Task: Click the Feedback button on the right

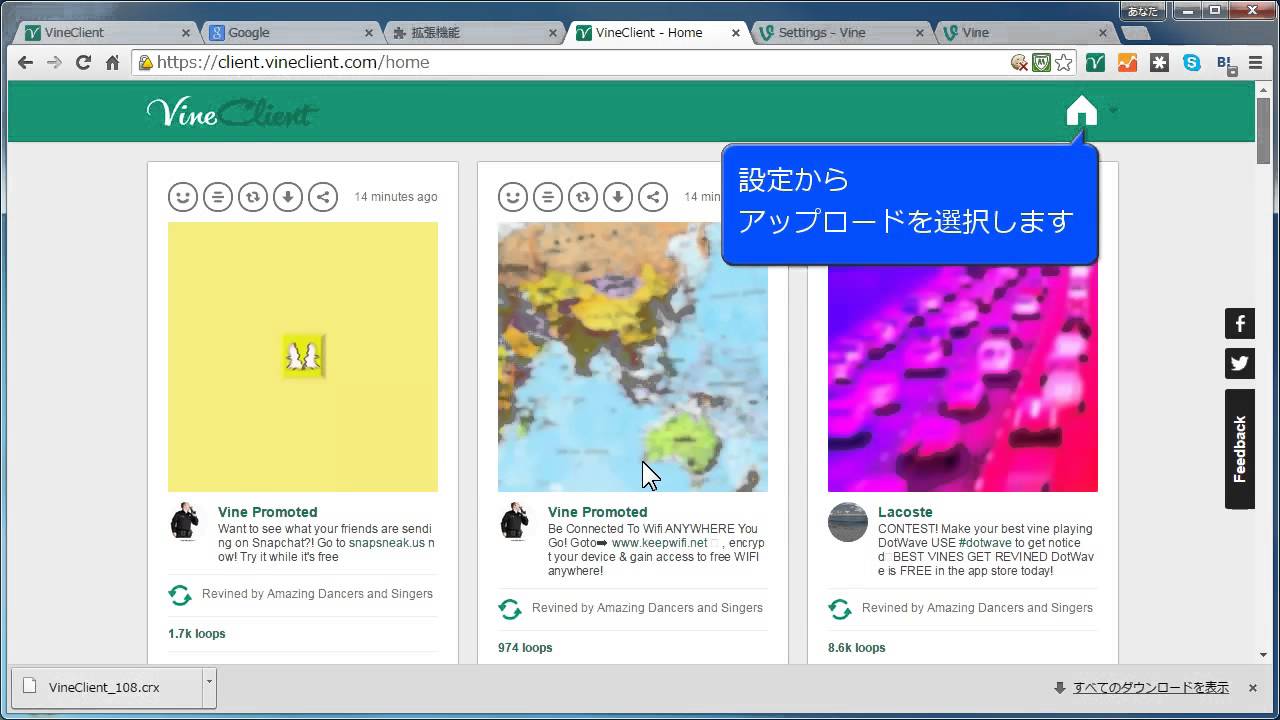Action: (x=1240, y=449)
